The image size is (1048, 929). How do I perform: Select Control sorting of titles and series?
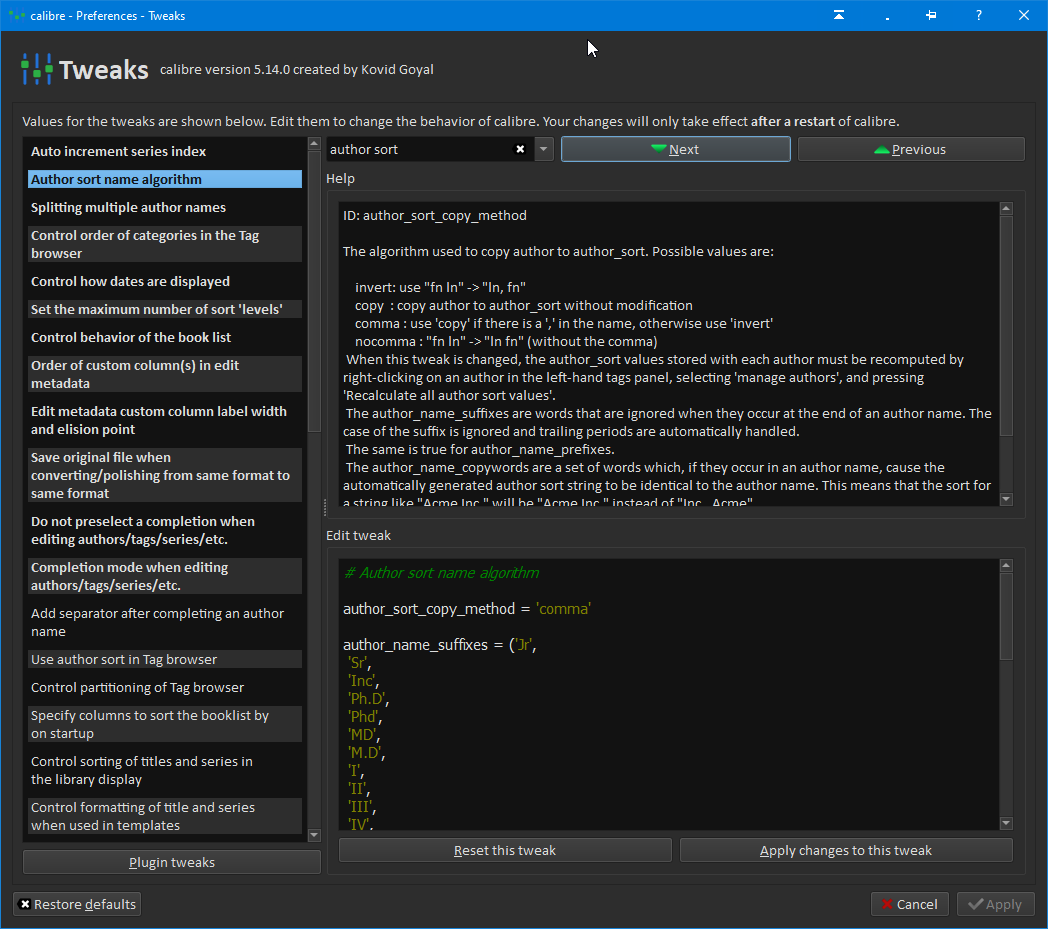click(x=164, y=771)
